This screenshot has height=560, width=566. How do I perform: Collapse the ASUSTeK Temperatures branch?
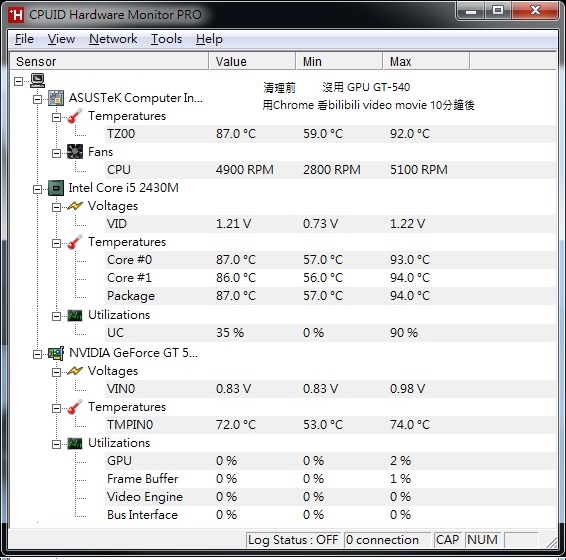56,117
